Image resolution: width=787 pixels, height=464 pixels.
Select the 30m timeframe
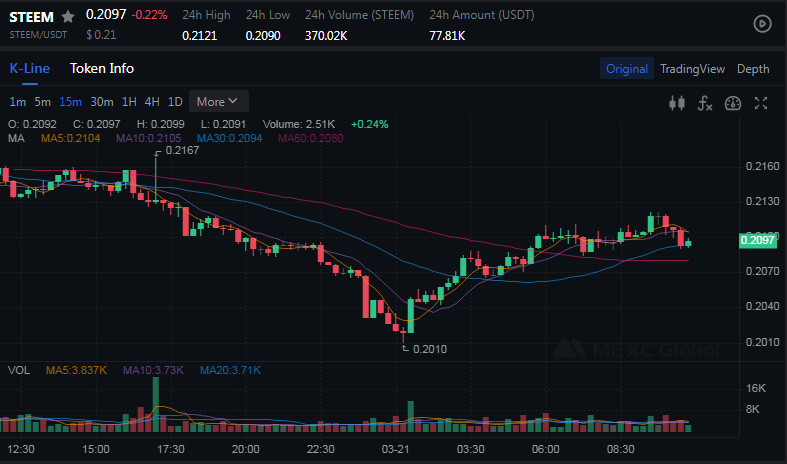pos(101,101)
